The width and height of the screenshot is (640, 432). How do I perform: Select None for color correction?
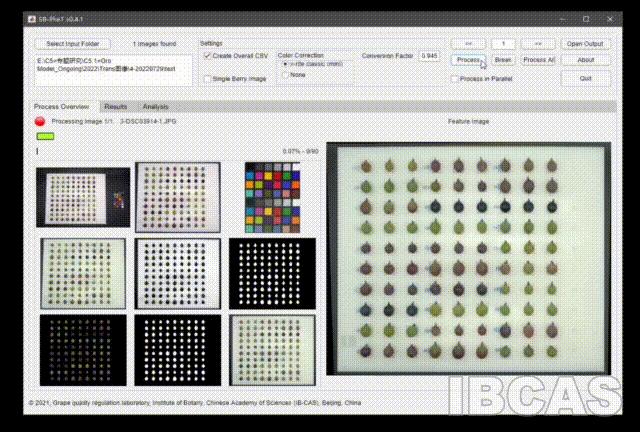(x=286, y=74)
